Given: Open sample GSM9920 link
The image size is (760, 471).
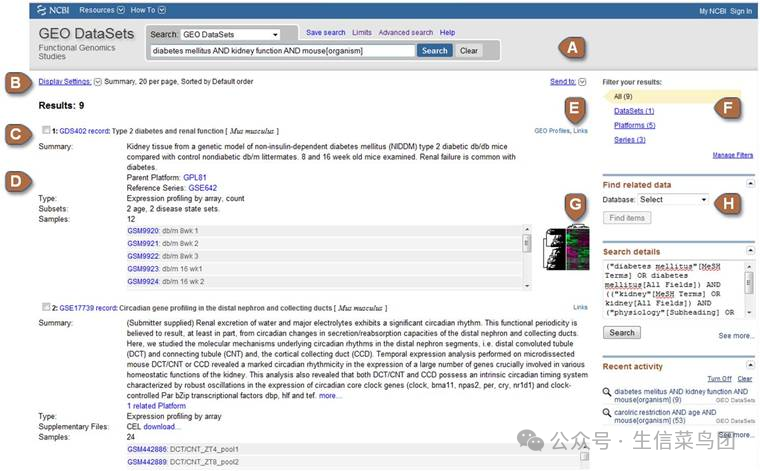Looking at the screenshot, I should coord(143,231).
